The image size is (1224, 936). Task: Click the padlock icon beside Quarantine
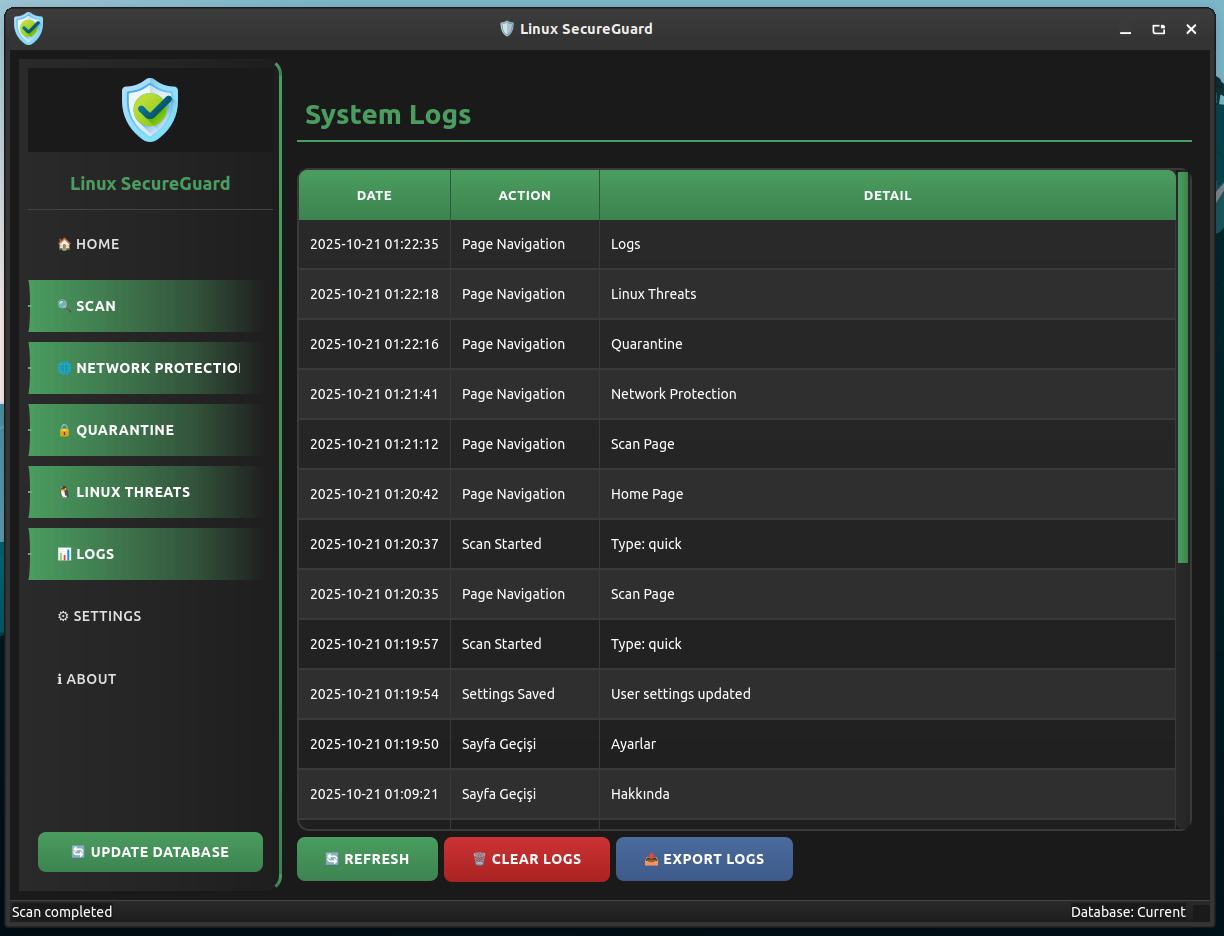click(64, 430)
